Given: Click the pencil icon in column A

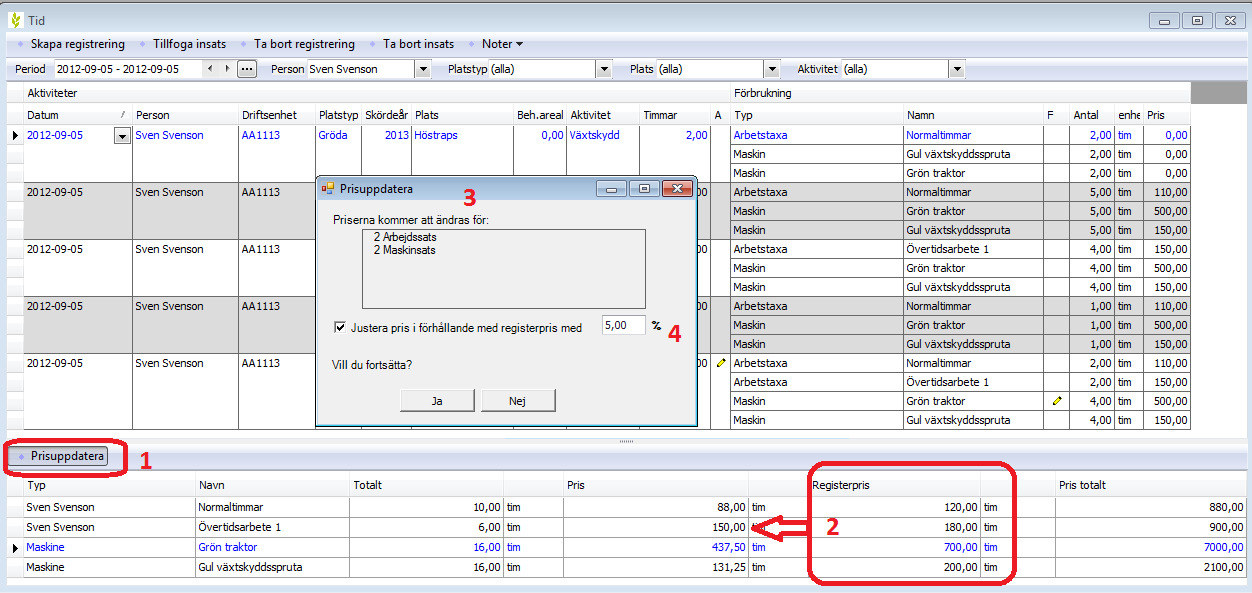Looking at the screenshot, I should click(x=720, y=363).
